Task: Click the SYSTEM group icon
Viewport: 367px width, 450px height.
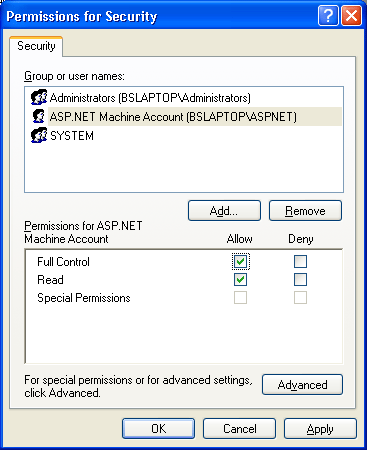Action: click(x=39, y=135)
